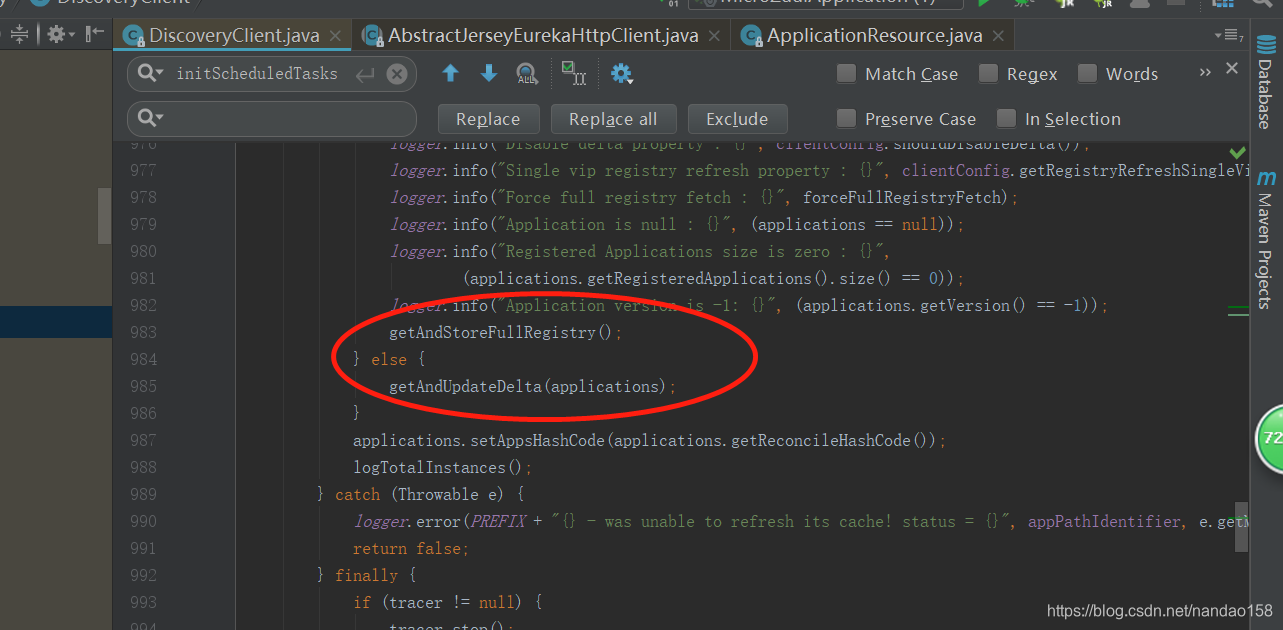The height and width of the screenshot is (630, 1283).
Task: Click the 'Application is null' log line
Action: (x=677, y=224)
